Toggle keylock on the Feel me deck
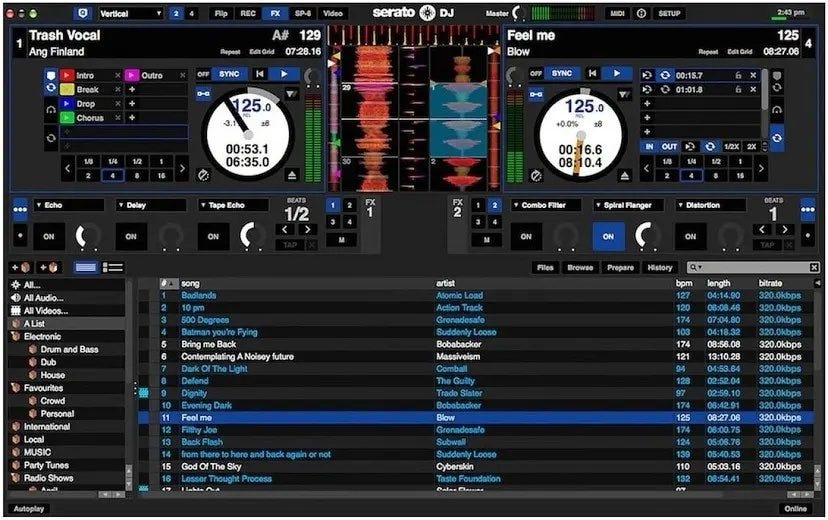Image resolution: width=828 pixels, height=520 pixels. pyautogui.click(x=536, y=94)
